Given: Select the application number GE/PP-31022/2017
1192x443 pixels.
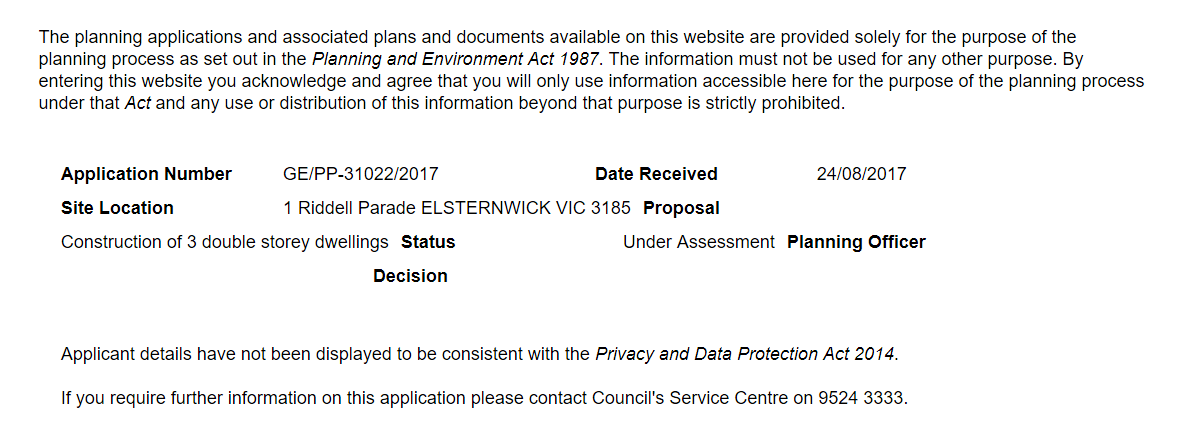Looking at the screenshot, I should [x=361, y=174].
